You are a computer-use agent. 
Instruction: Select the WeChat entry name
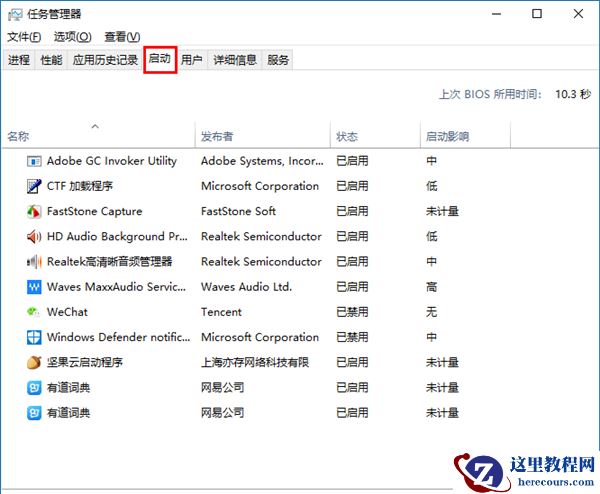pos(67,312)
